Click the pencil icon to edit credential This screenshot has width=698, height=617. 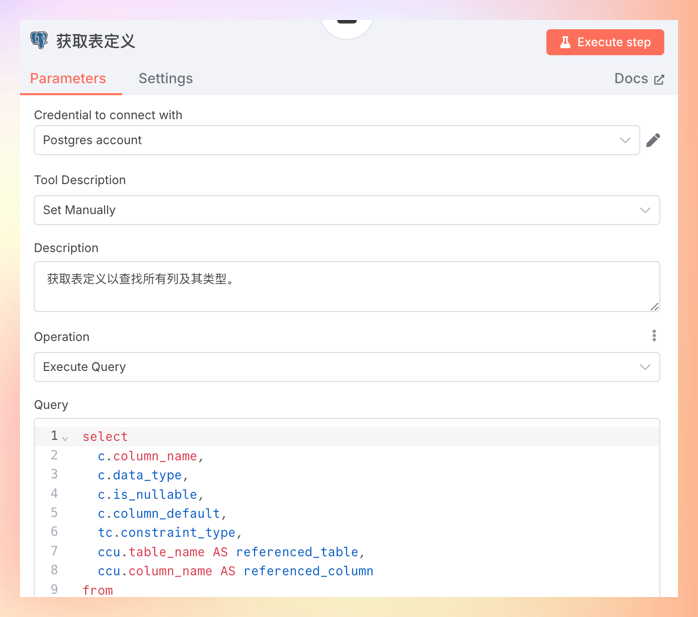[x=653, y=140]
